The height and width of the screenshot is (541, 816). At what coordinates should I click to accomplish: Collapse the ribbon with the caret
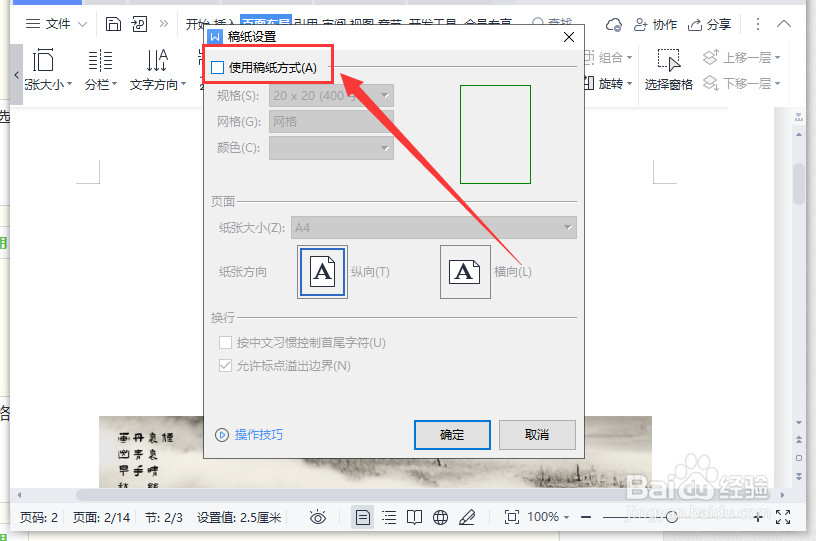[784, 24]
